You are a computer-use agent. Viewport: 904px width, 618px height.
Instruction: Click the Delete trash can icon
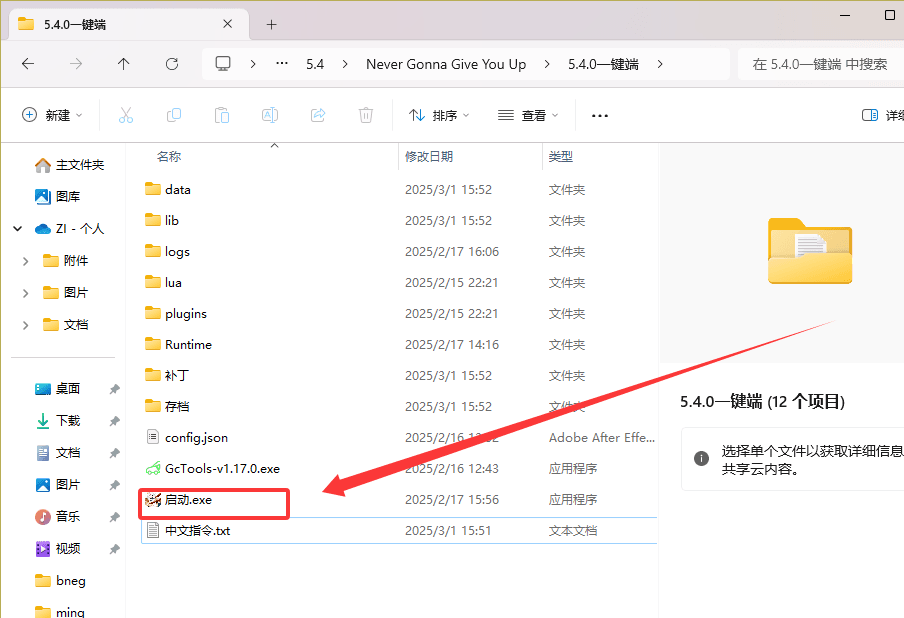[366, 115]
